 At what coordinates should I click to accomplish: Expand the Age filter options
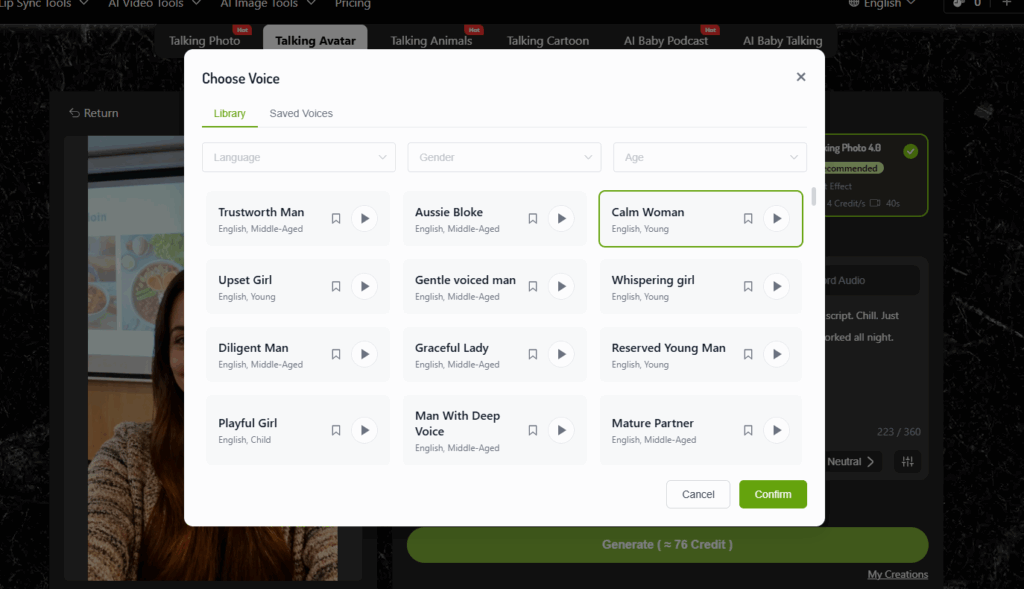710,157
